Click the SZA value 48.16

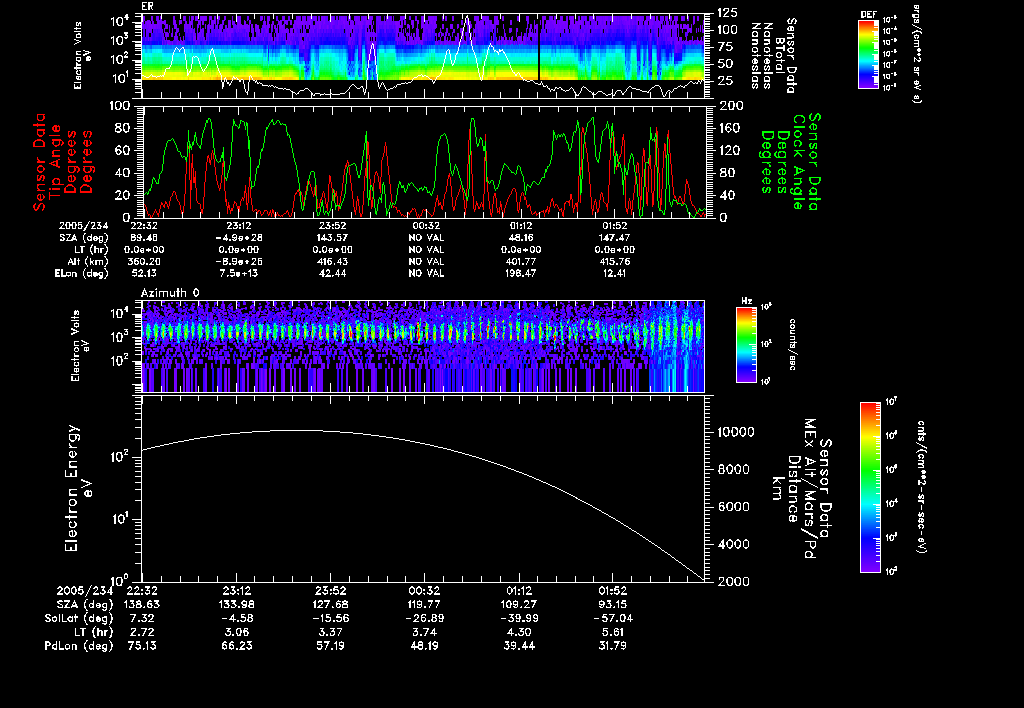click(x=520, y=238)
